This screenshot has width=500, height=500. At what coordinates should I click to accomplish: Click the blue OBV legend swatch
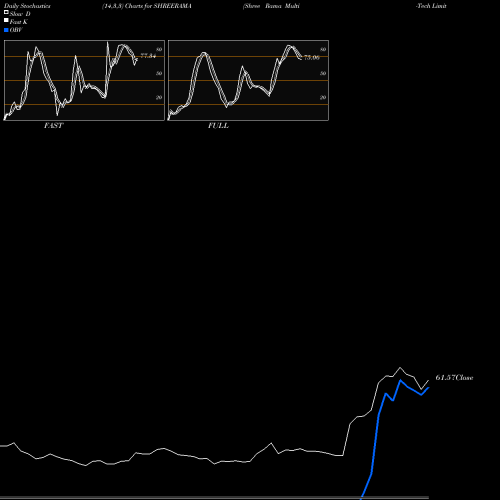[x=6, y=30]
